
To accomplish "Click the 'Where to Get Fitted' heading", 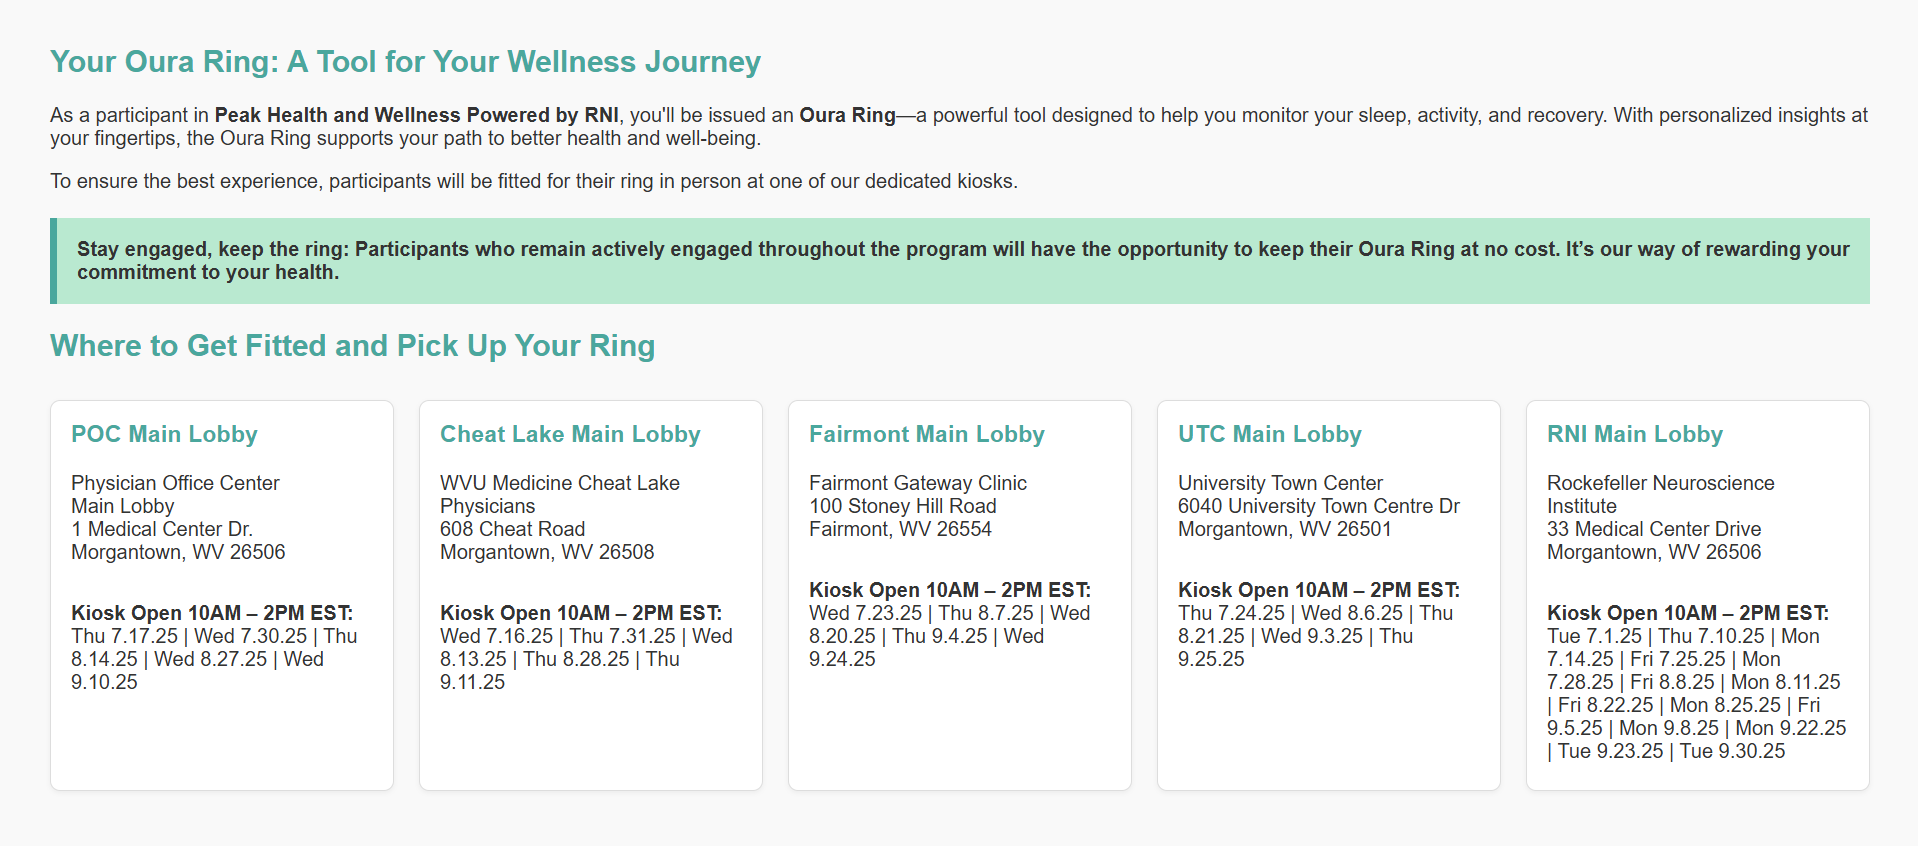I will click(x=352, y=346).
